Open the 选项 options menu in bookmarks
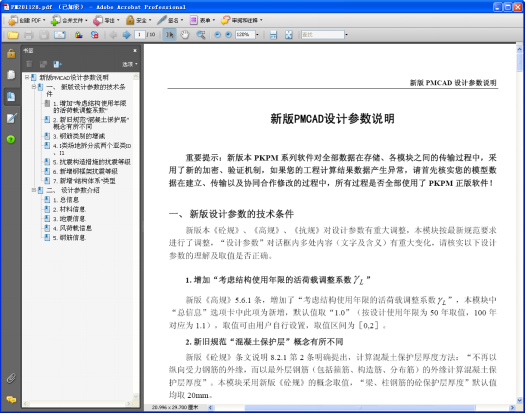This screenshot has height=414, width=526. 130,64
